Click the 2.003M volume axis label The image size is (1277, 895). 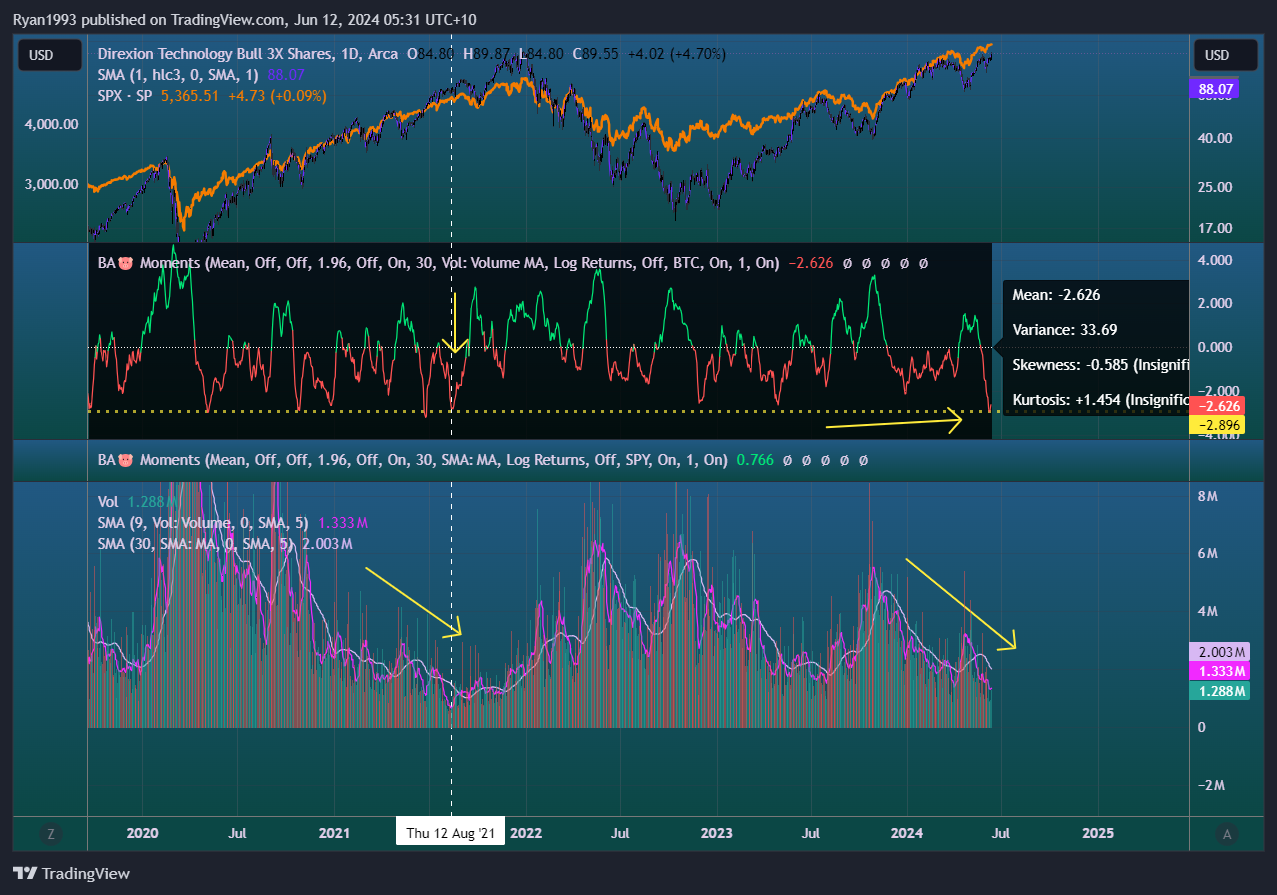point(1220,651)
